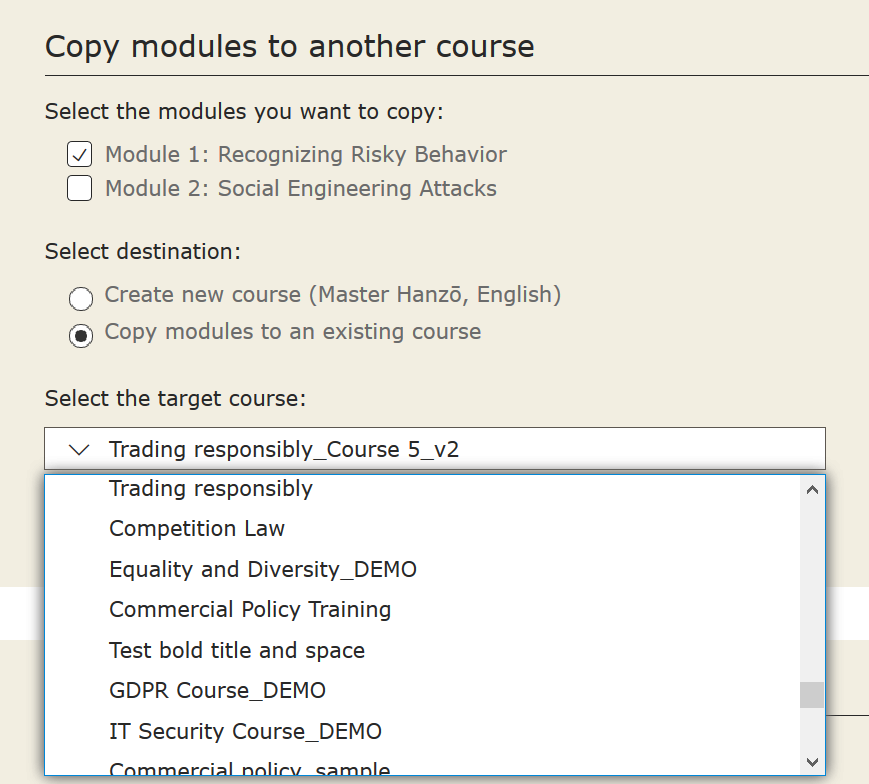
Task: Click the scrollbar track above the thumb
Action: [x=812, y=592]
